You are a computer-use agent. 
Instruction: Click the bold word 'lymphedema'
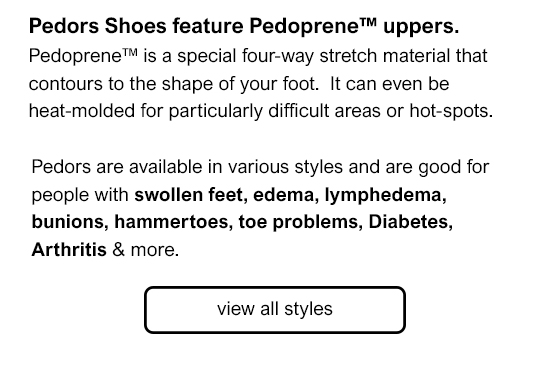tap(383, 195)
